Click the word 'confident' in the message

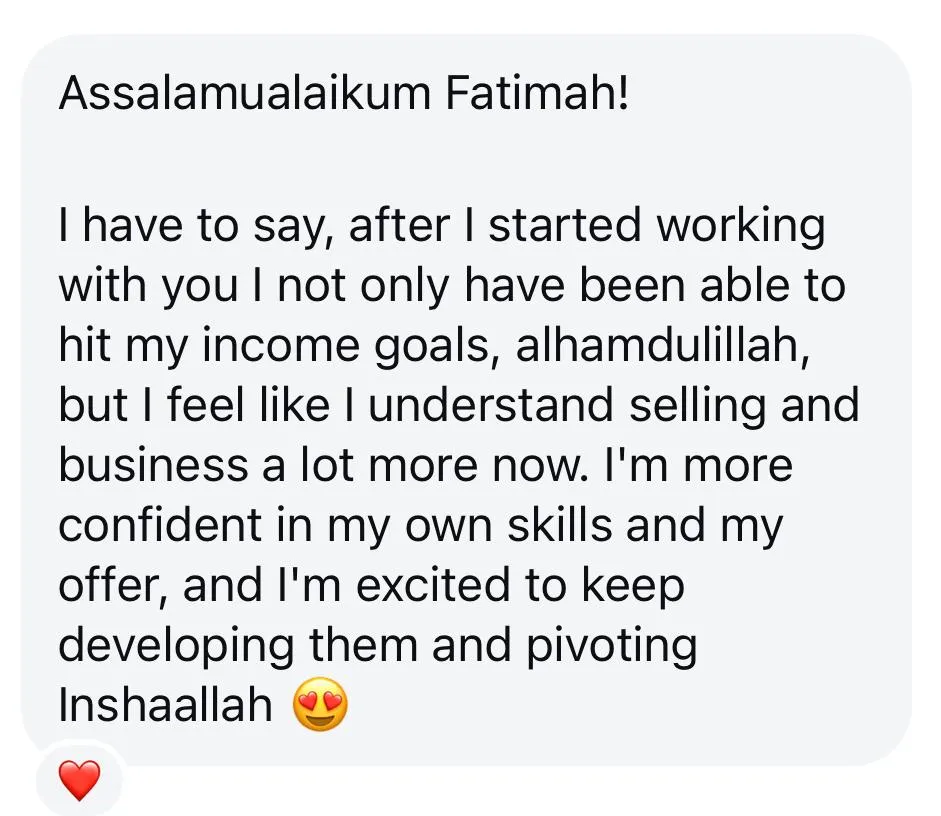160,524
